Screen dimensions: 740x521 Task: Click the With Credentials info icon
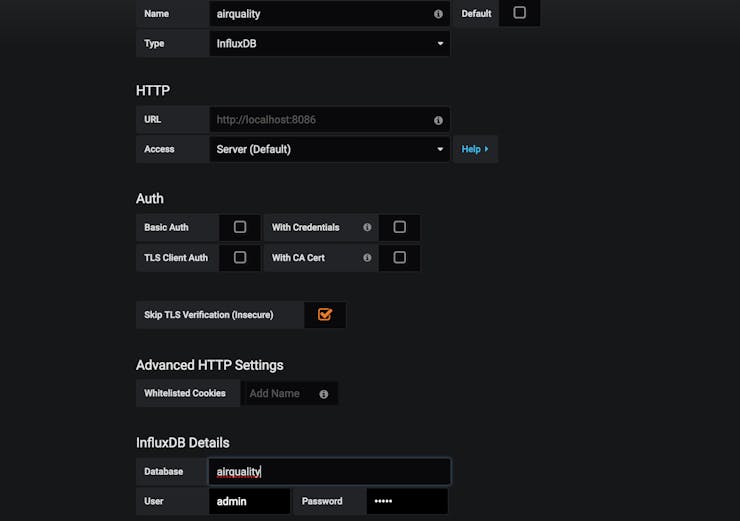pos(367,227)
